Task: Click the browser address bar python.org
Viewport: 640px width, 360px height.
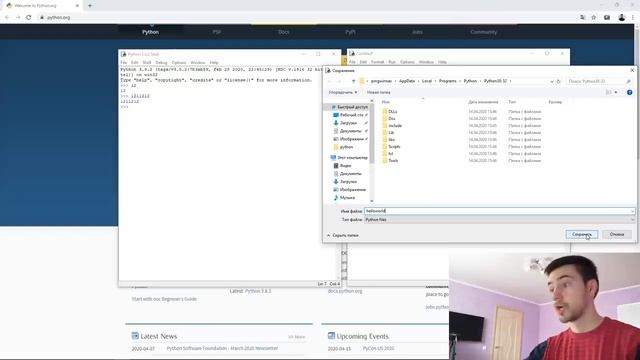Action: pyautogui.click(x=58, y=18)
